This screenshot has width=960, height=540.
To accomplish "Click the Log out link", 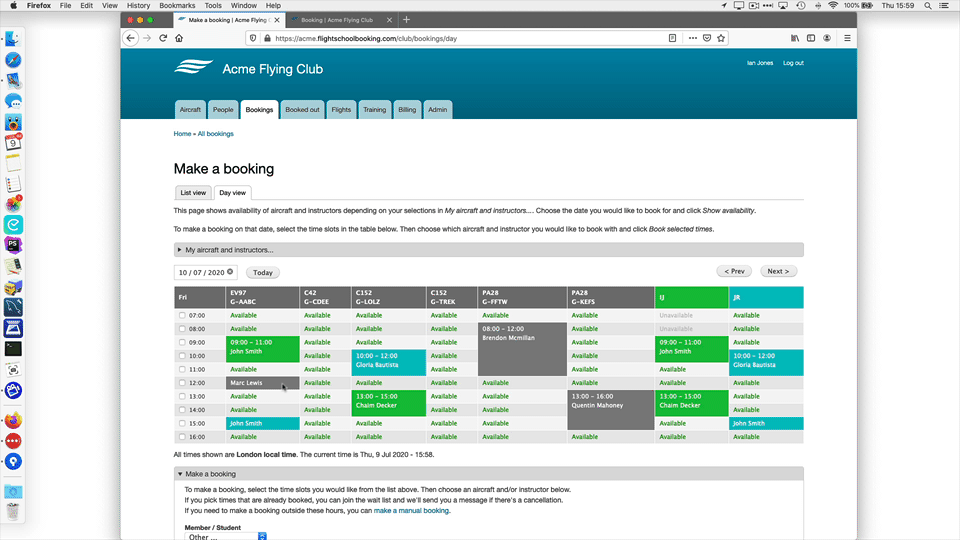I will 793,63.
